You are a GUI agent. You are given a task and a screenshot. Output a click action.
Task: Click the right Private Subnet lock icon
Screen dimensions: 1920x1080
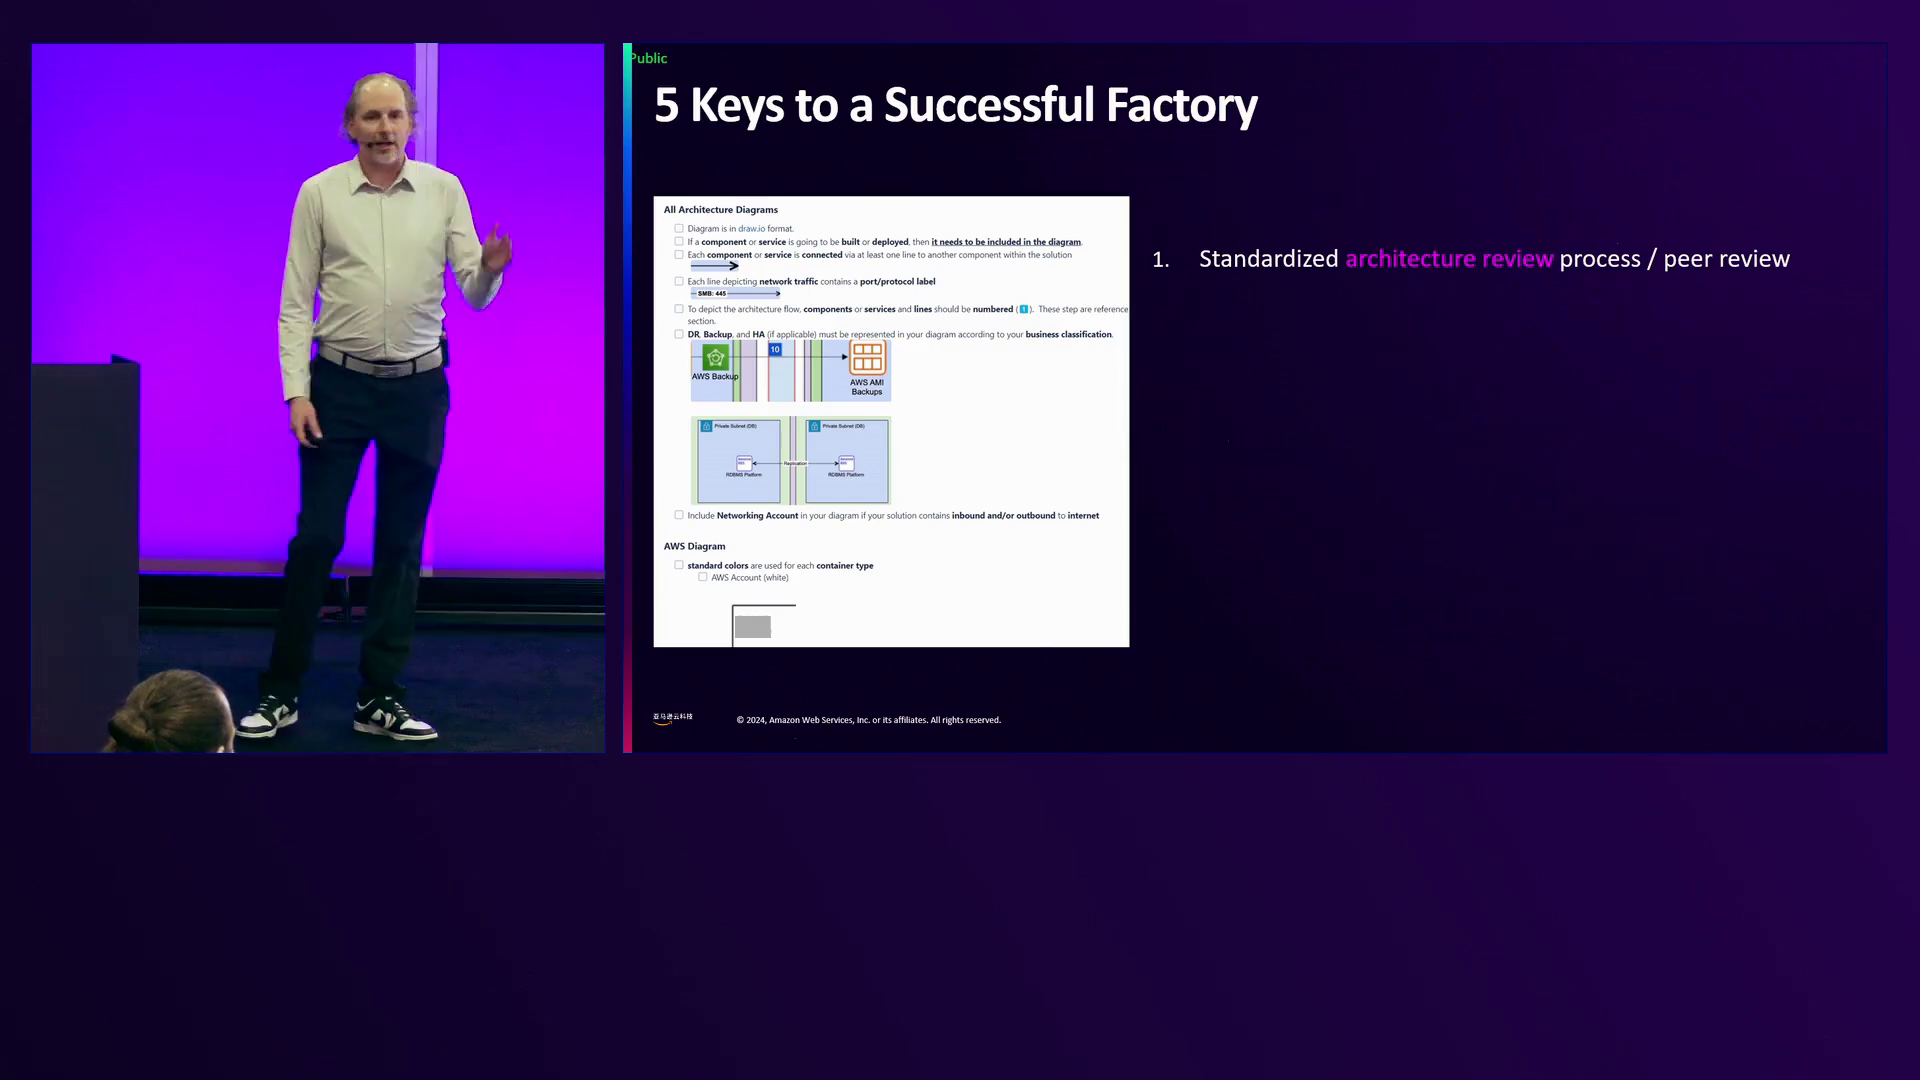click(814, 426)
